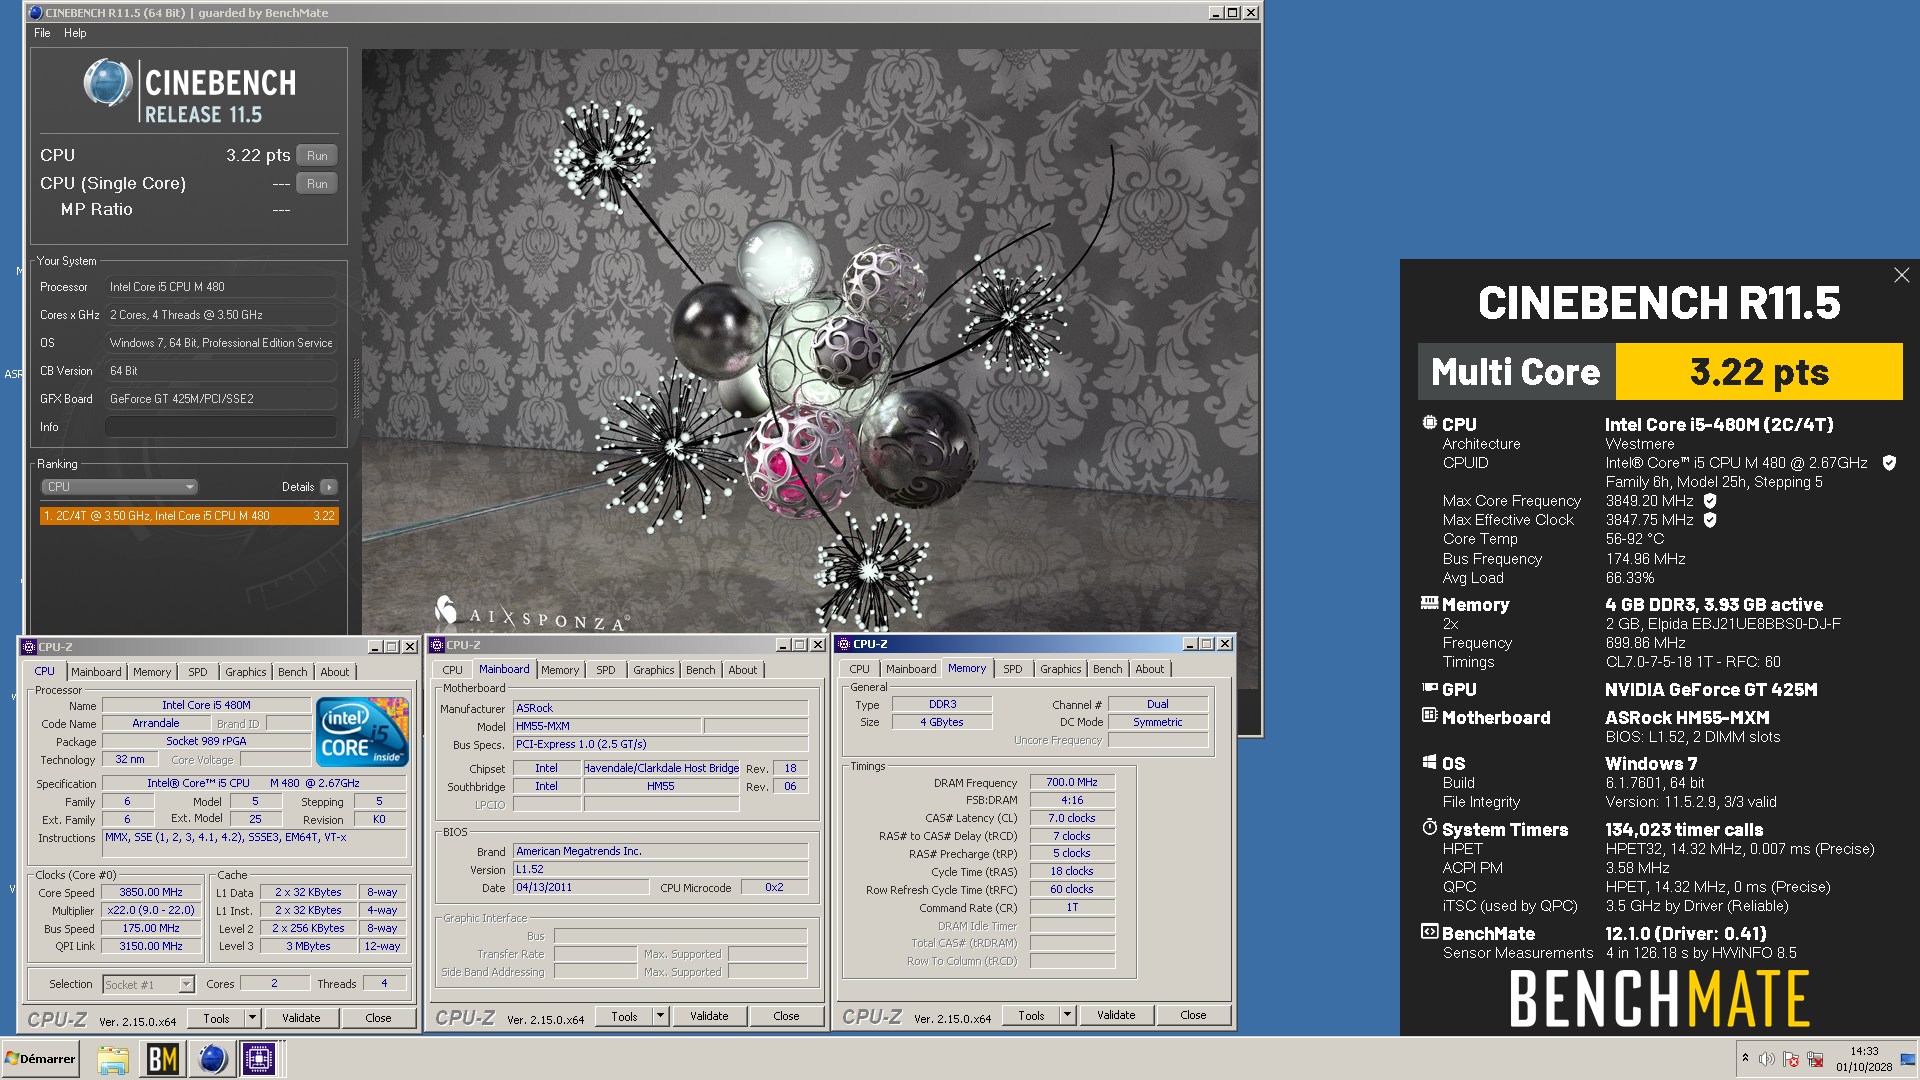This screenshot has height=1080, width=1920.
Task: Click the shield next to Max Core Frequency
Action: coord(1710,501)
